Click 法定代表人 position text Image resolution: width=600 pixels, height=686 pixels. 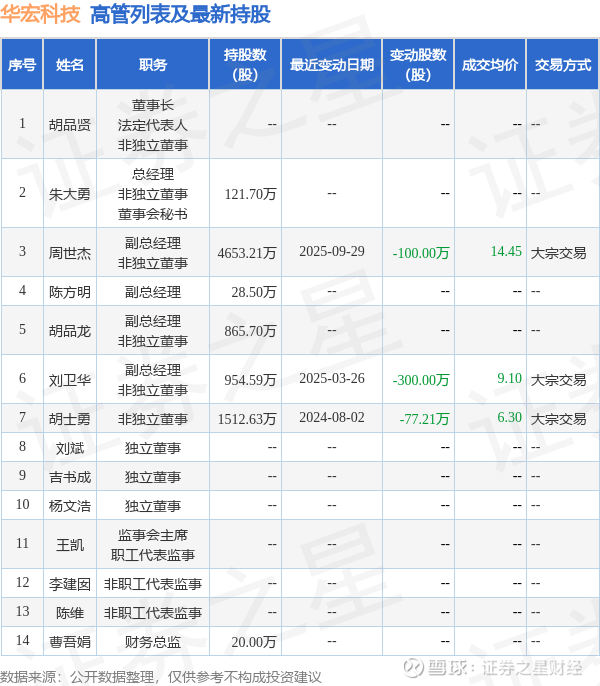click(x=153, y=125)
